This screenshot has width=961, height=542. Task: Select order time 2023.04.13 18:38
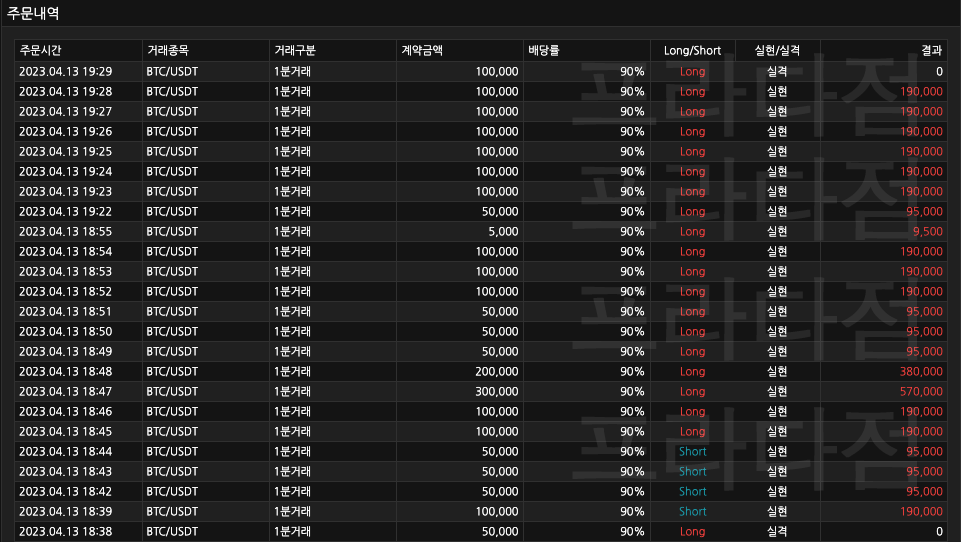(66, 532)
